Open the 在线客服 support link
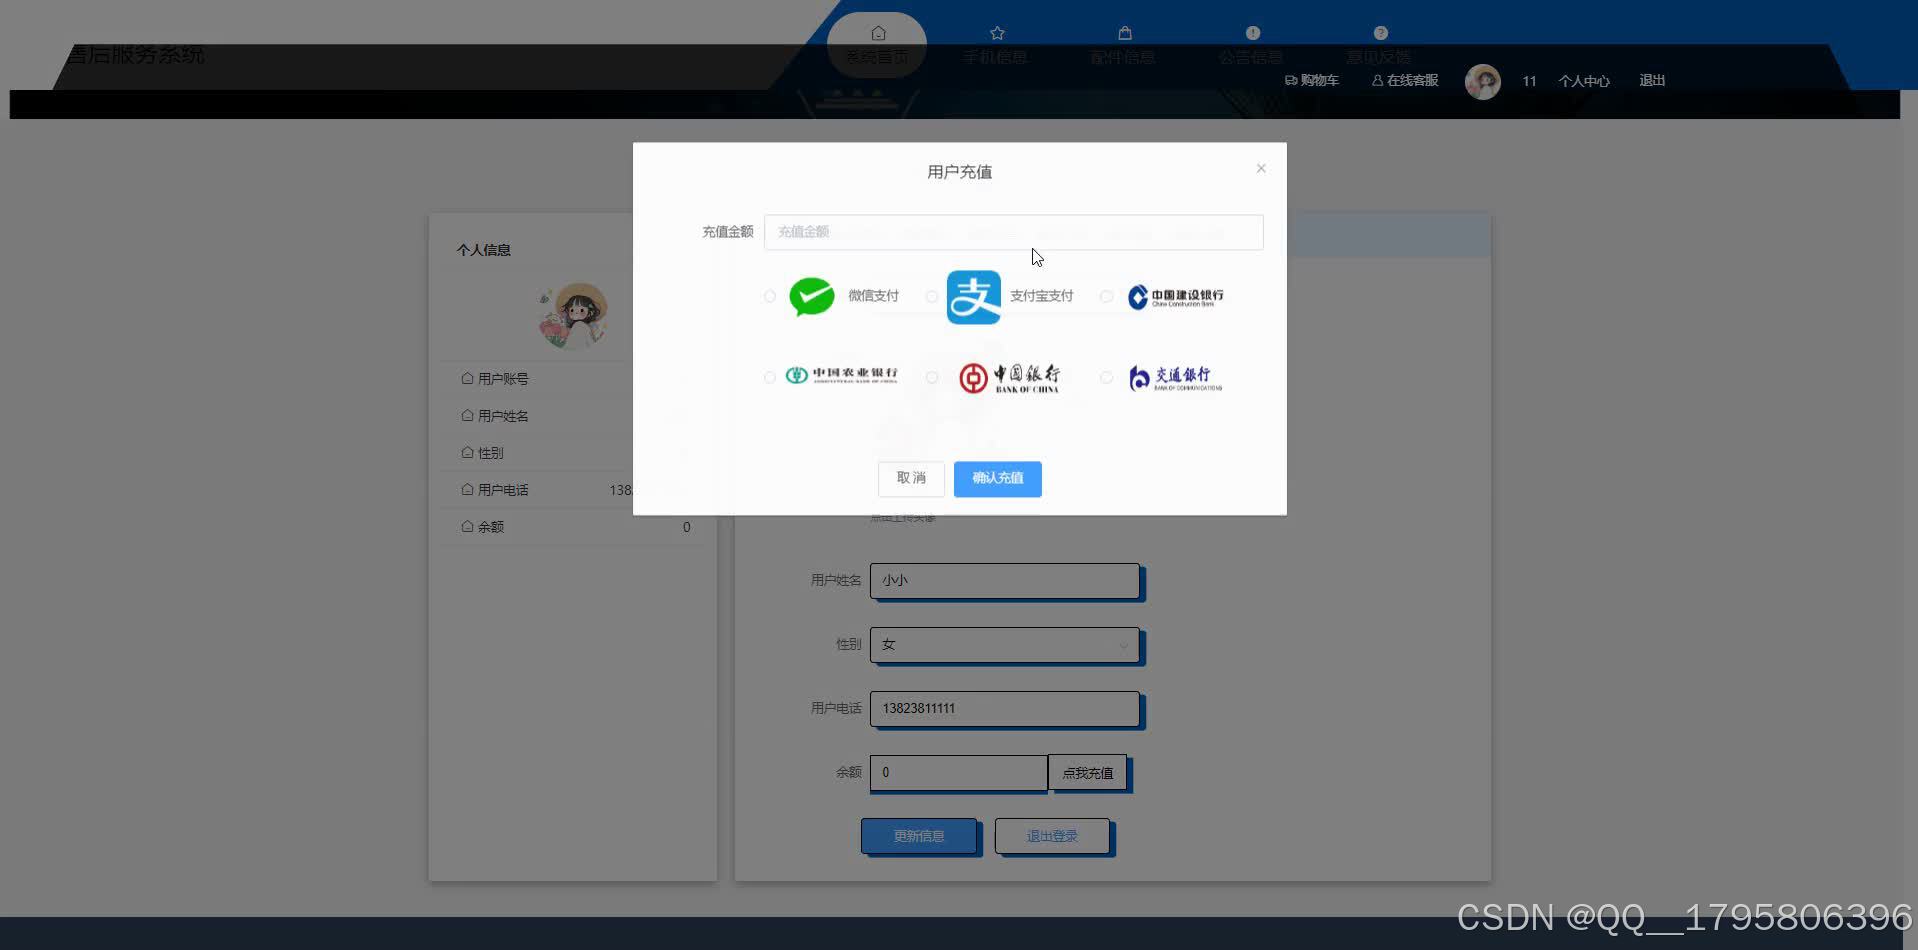This screenshot has height=950, width=1918. [1405, 80]
